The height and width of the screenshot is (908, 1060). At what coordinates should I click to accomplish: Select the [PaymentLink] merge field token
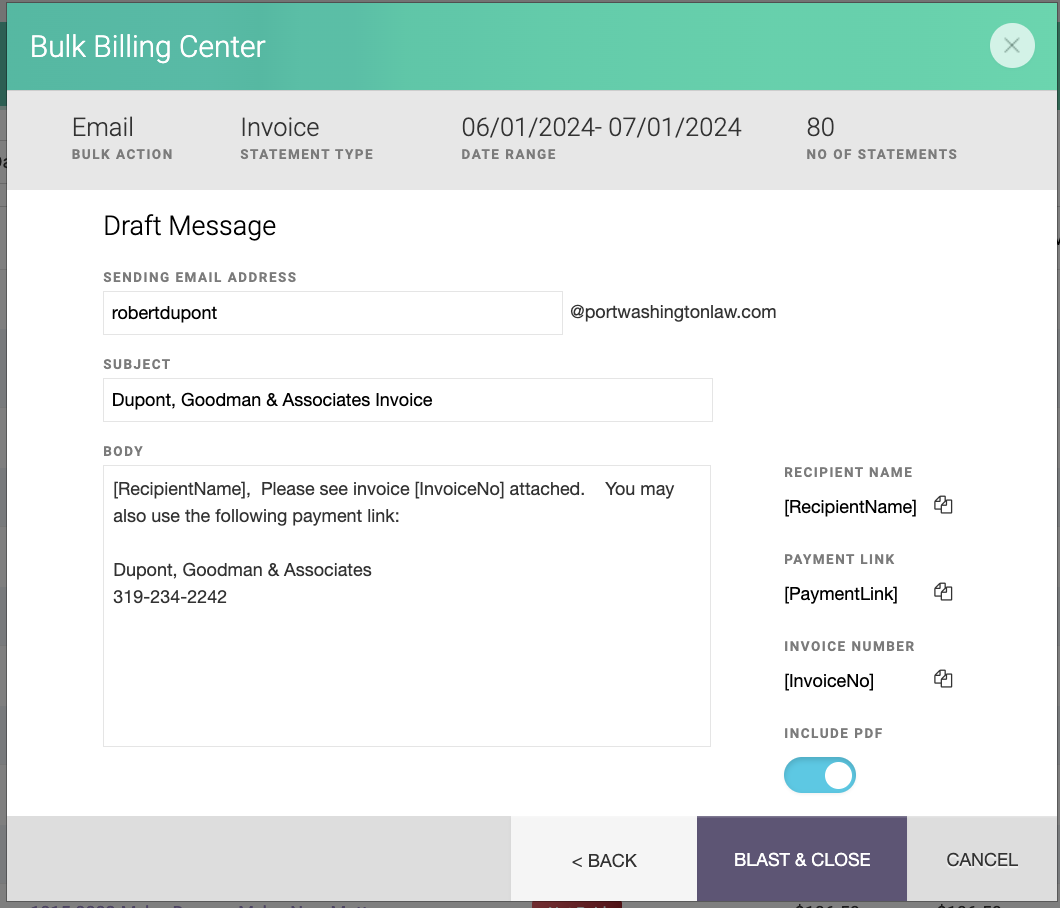pyautogui.click(x=841, y=594)
